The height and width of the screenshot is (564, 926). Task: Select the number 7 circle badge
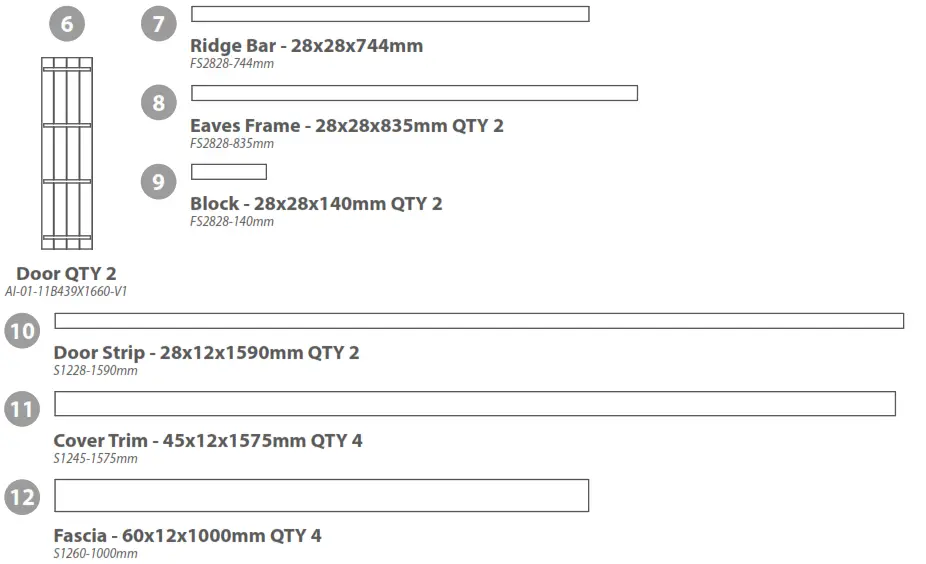tap(158, 23)
